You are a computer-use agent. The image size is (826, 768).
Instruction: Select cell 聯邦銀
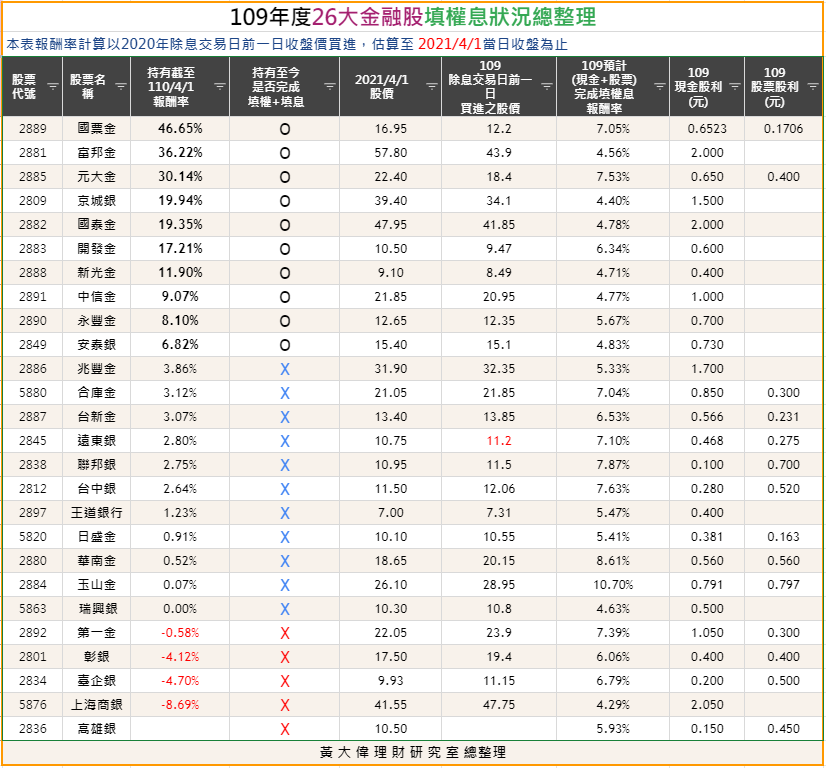[x=96, y=465]
